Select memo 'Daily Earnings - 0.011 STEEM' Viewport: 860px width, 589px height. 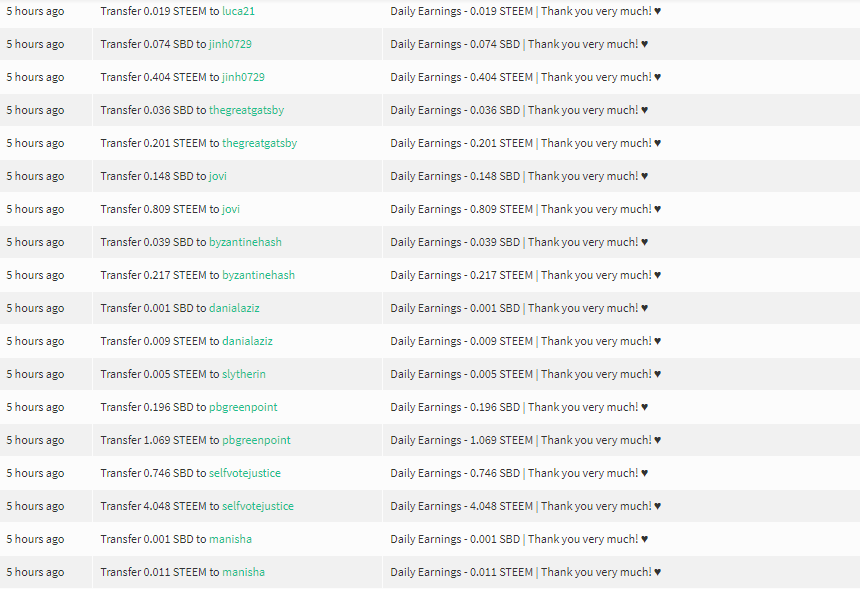tap(461, 571)
